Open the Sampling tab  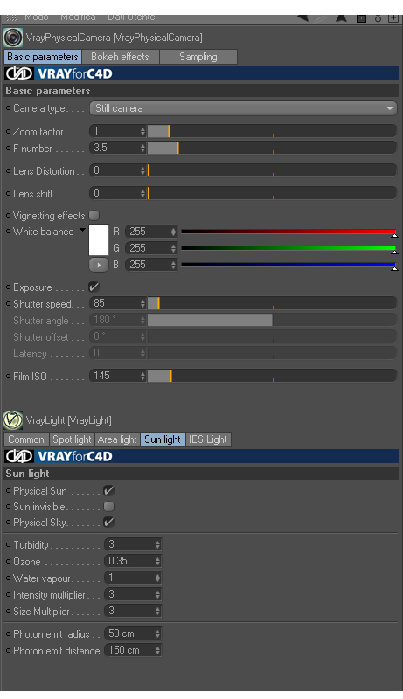point(198,57)
